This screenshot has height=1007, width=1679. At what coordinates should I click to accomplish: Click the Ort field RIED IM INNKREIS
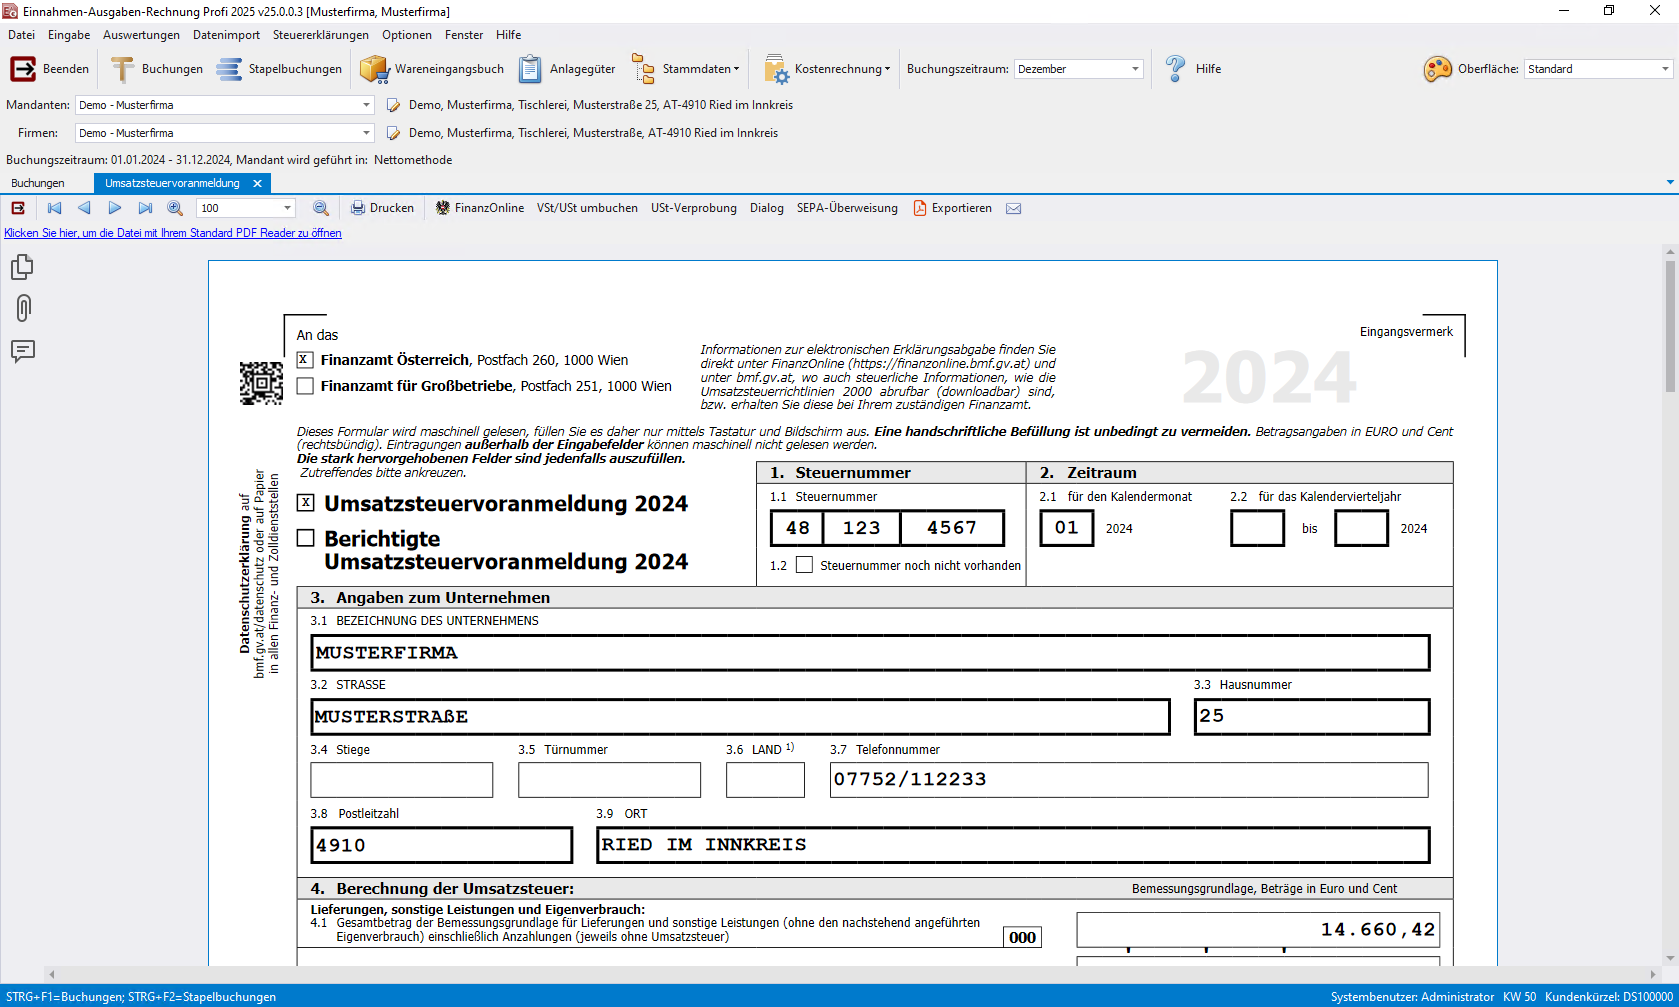tap(1013, 845)
